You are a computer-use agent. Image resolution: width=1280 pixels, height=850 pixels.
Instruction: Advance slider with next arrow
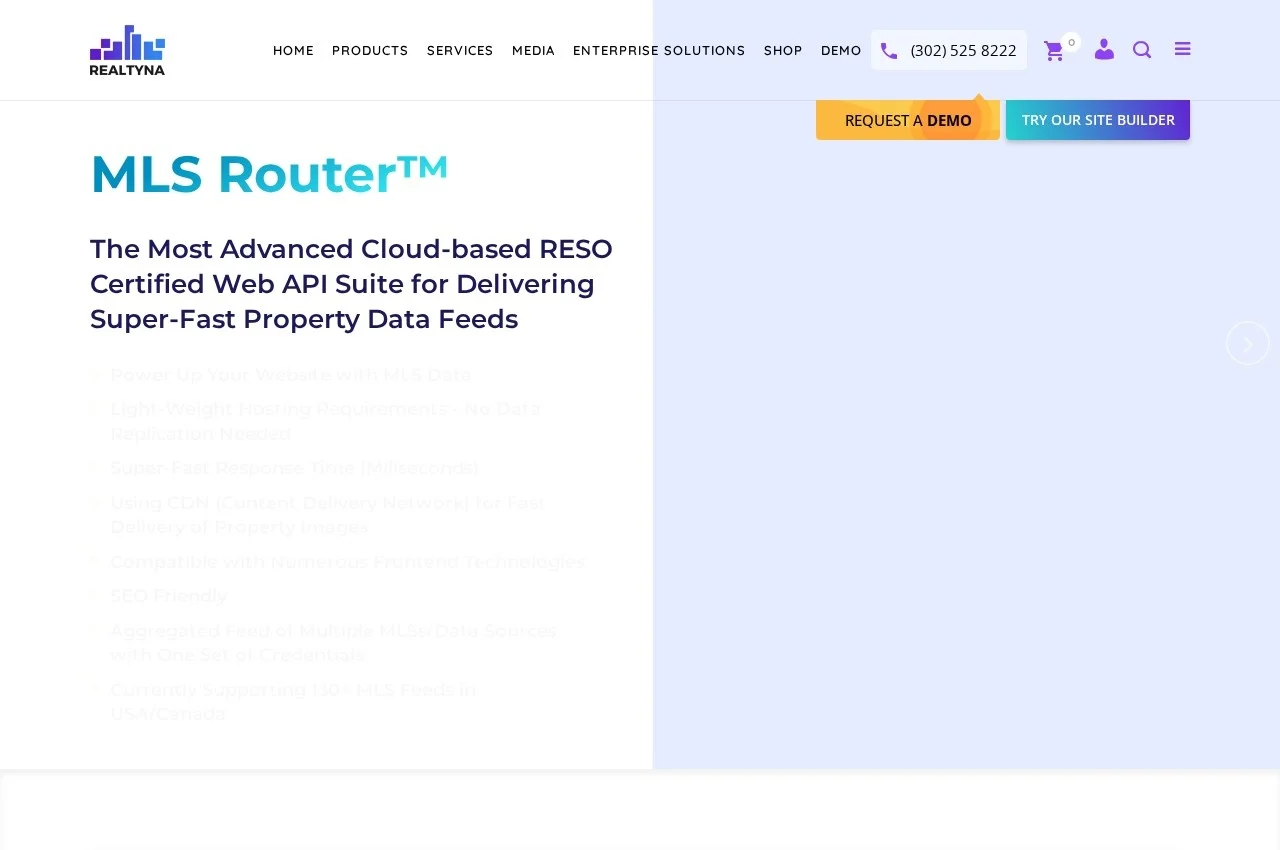(1248, 343)
